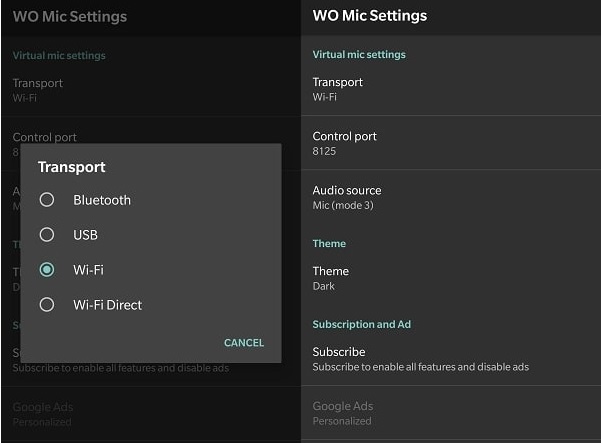Click the Theme section header
The width and height of the screenshot is (601, 443).
click(x=329, y=243)
